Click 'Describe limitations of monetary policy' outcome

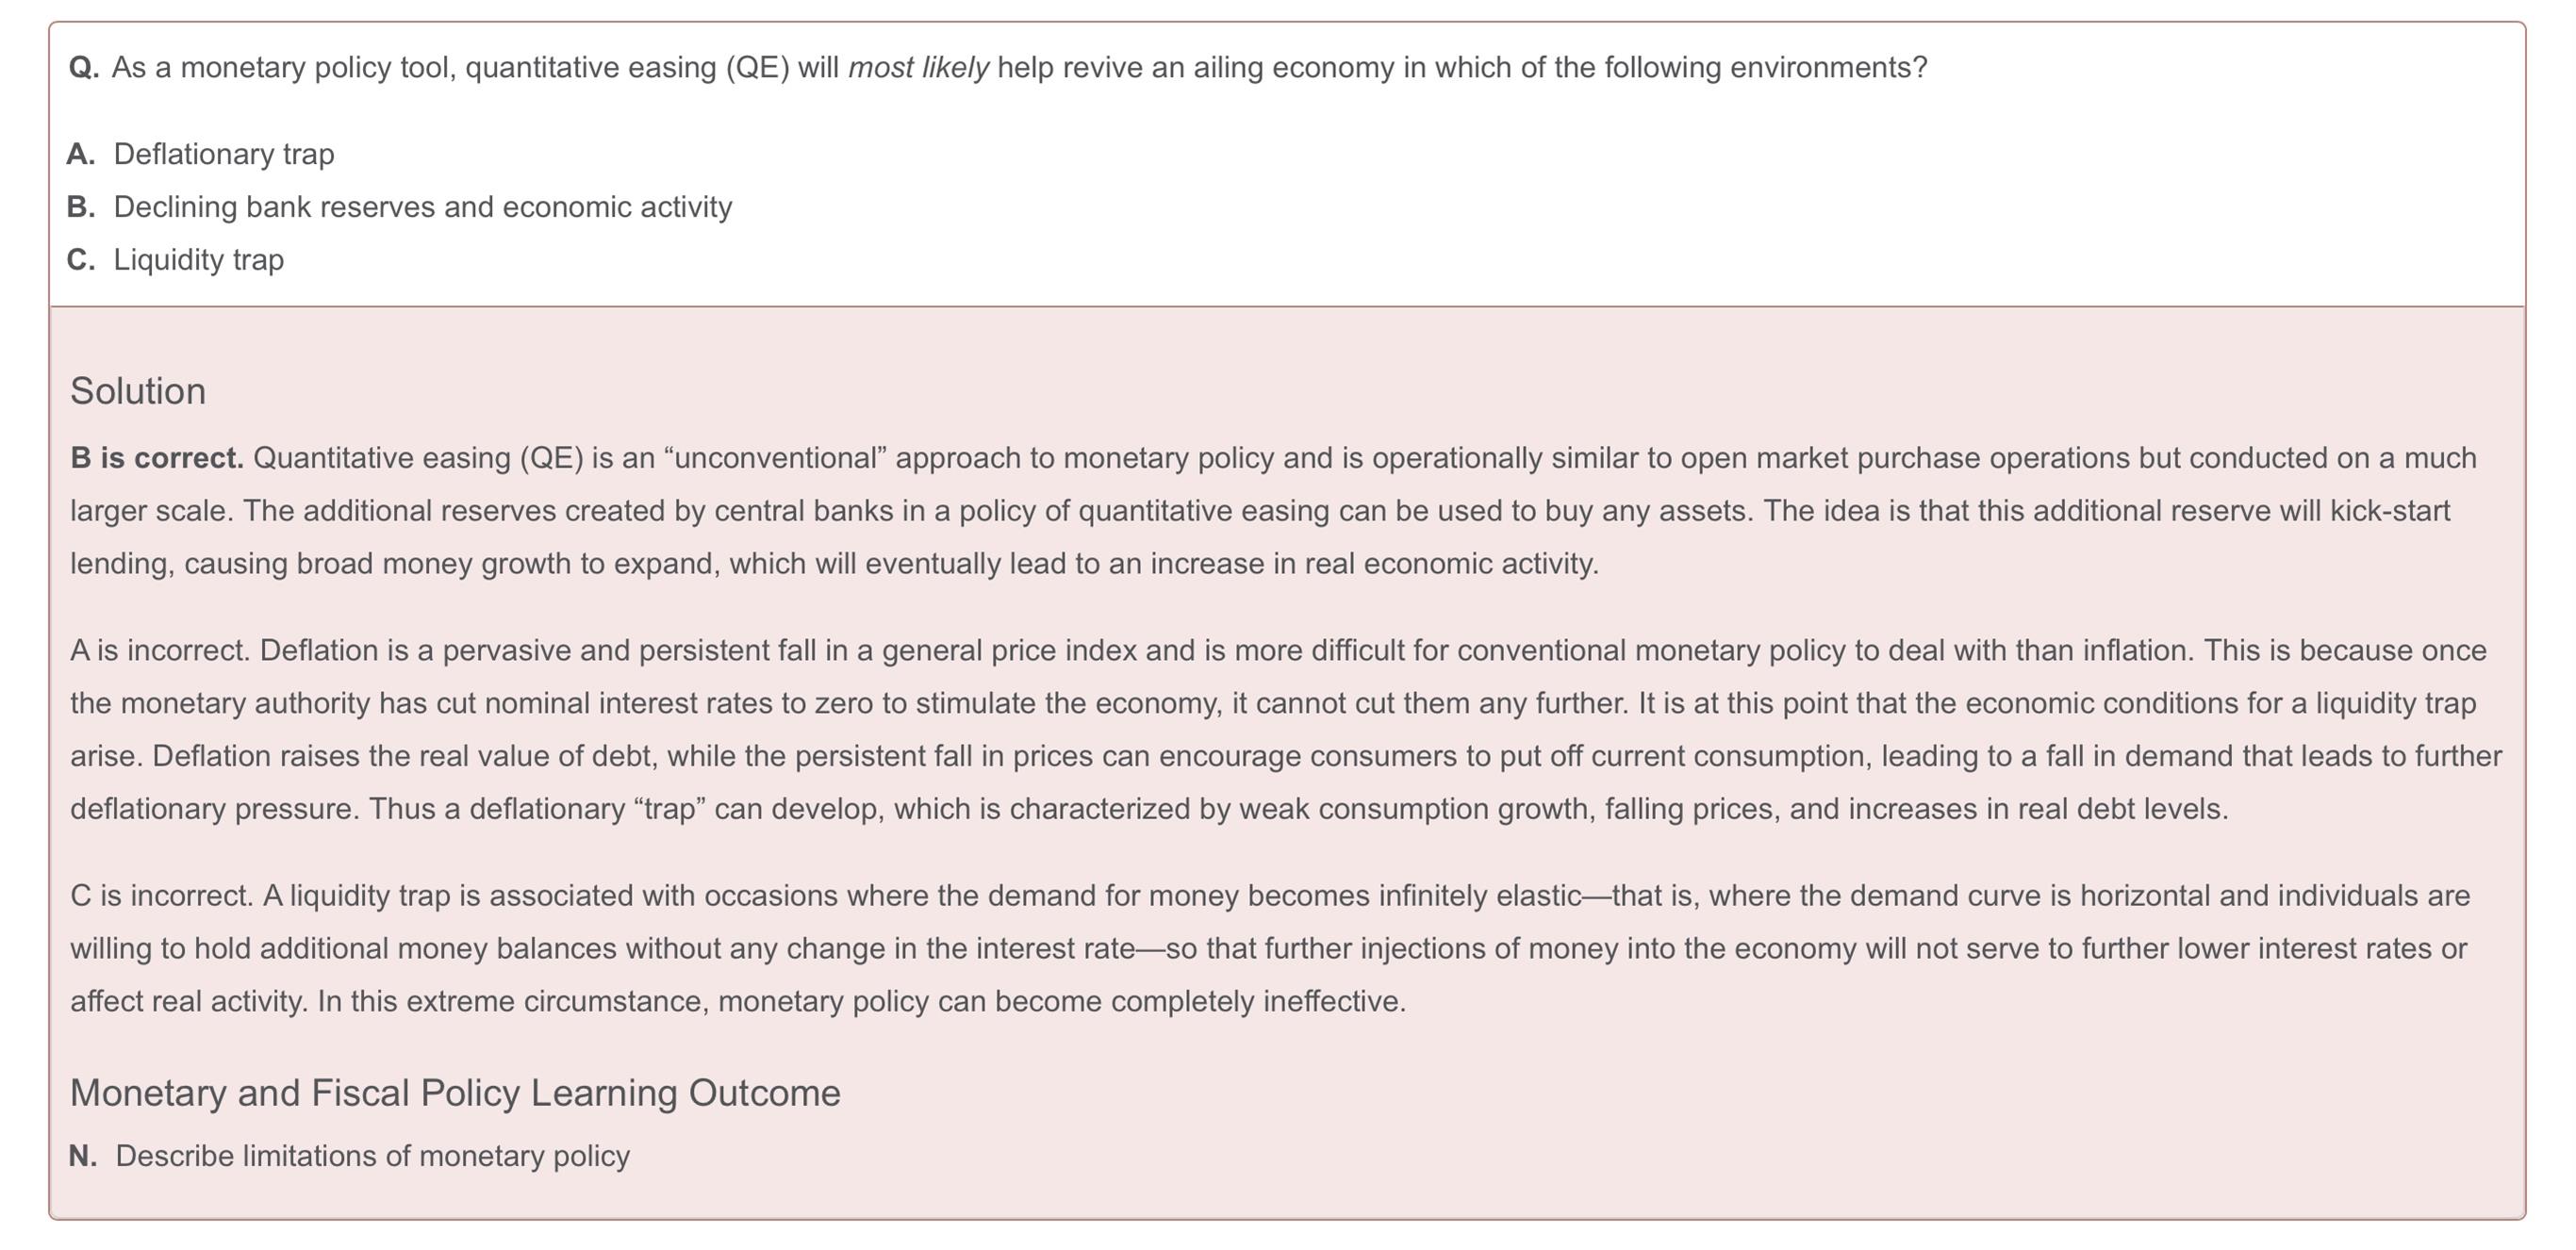coord(372,1156)
